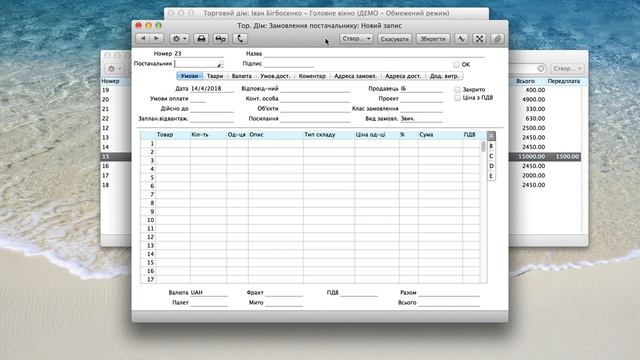
Task: Click the Дата field 14/4/2018
Action: 212,89
